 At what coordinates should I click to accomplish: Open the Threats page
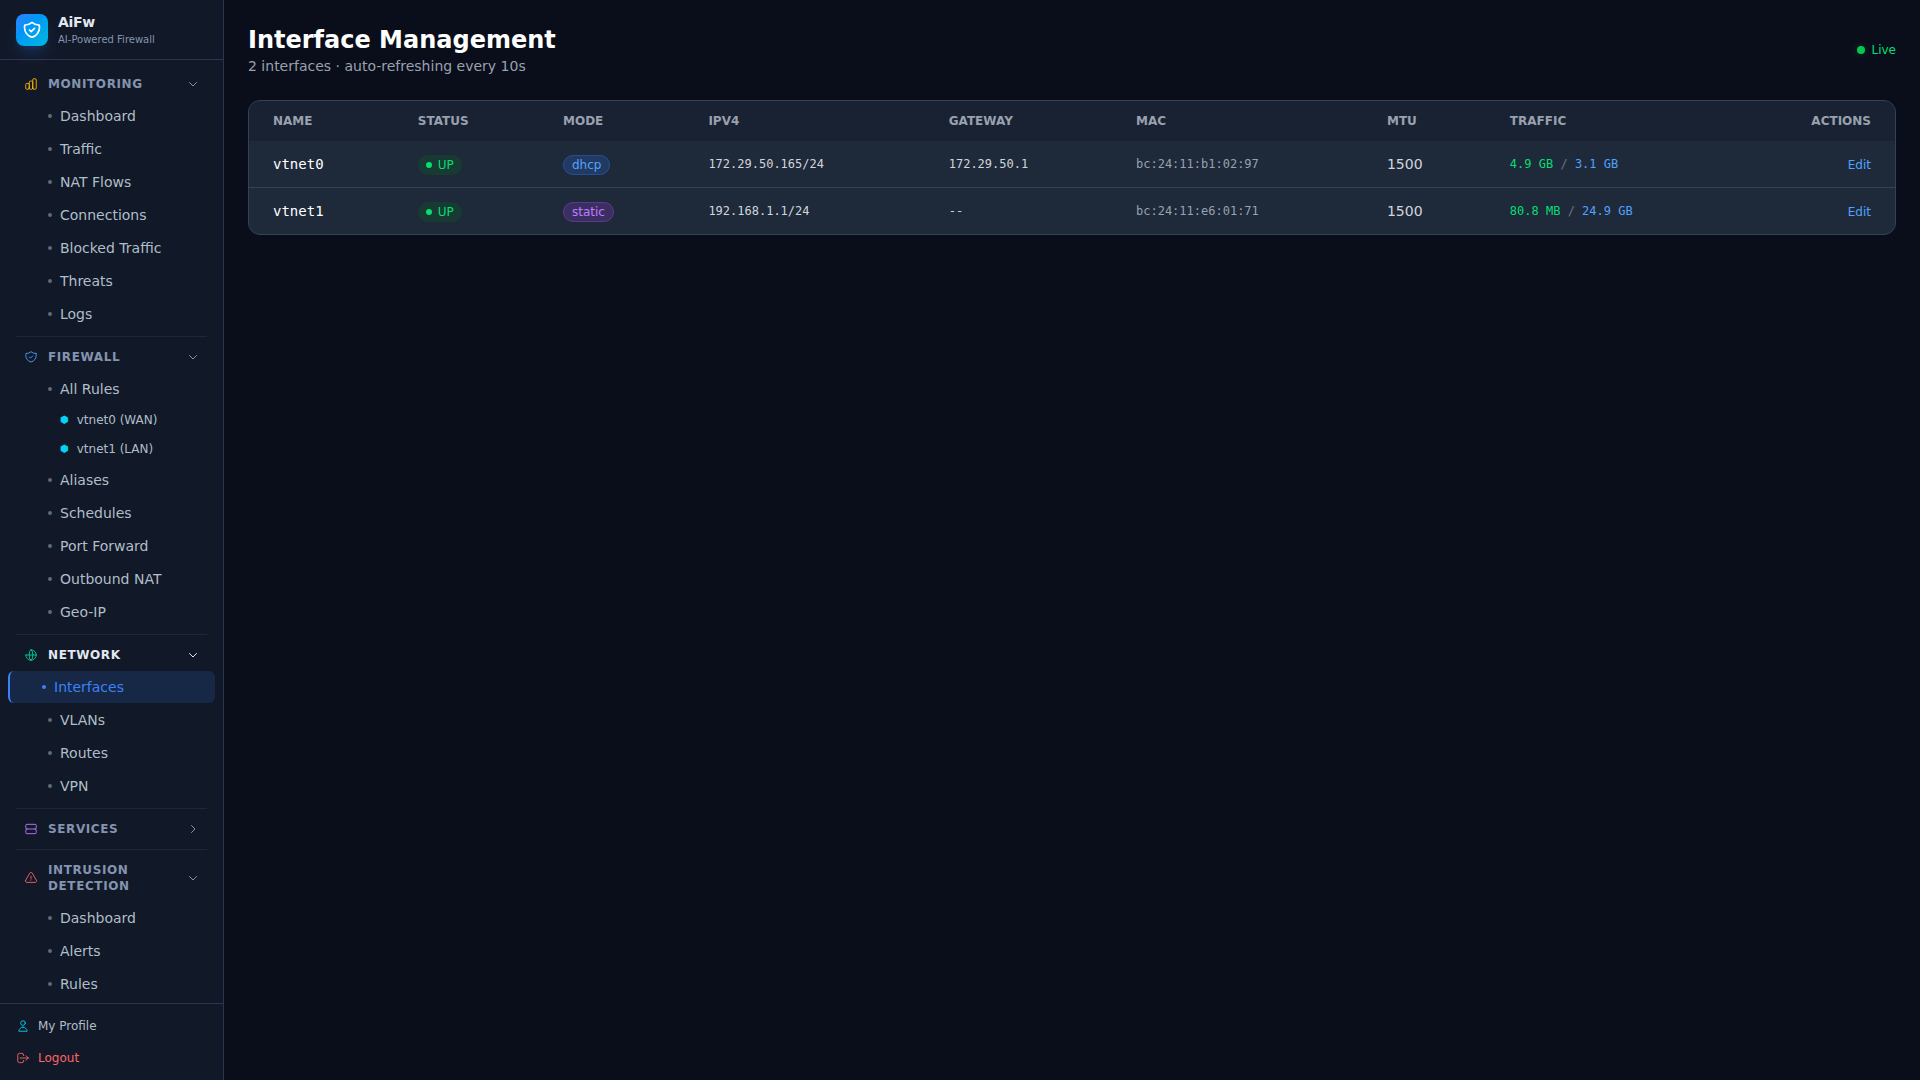111,281
